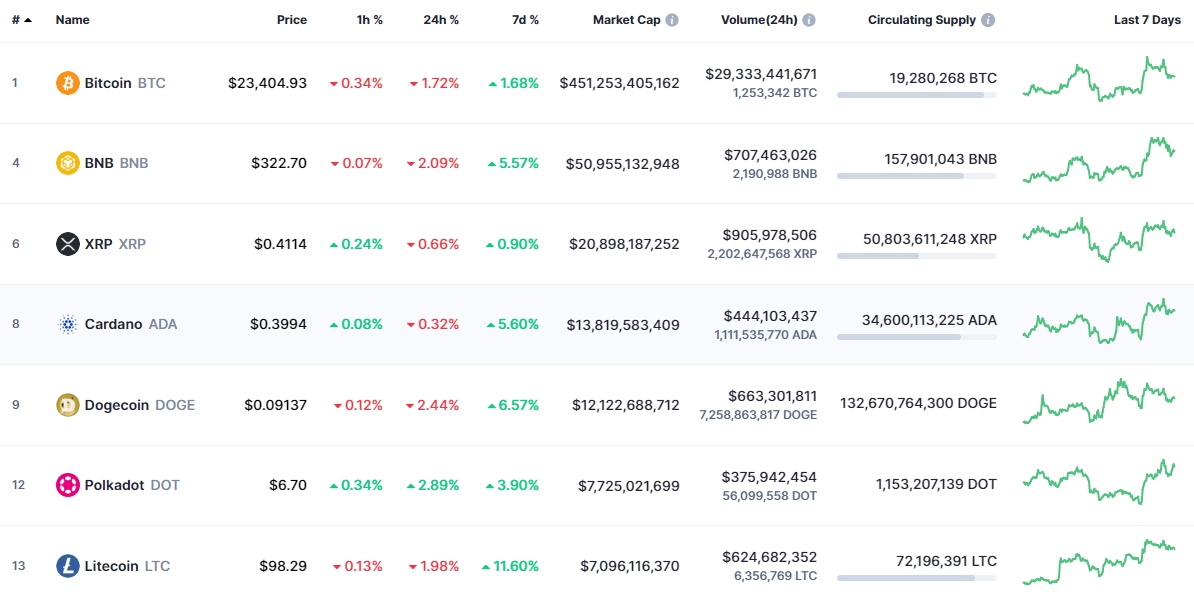Sort table by Volume(24h) header
The height and width of the screenshot is (601, 1194).
(x=759, y=21)
